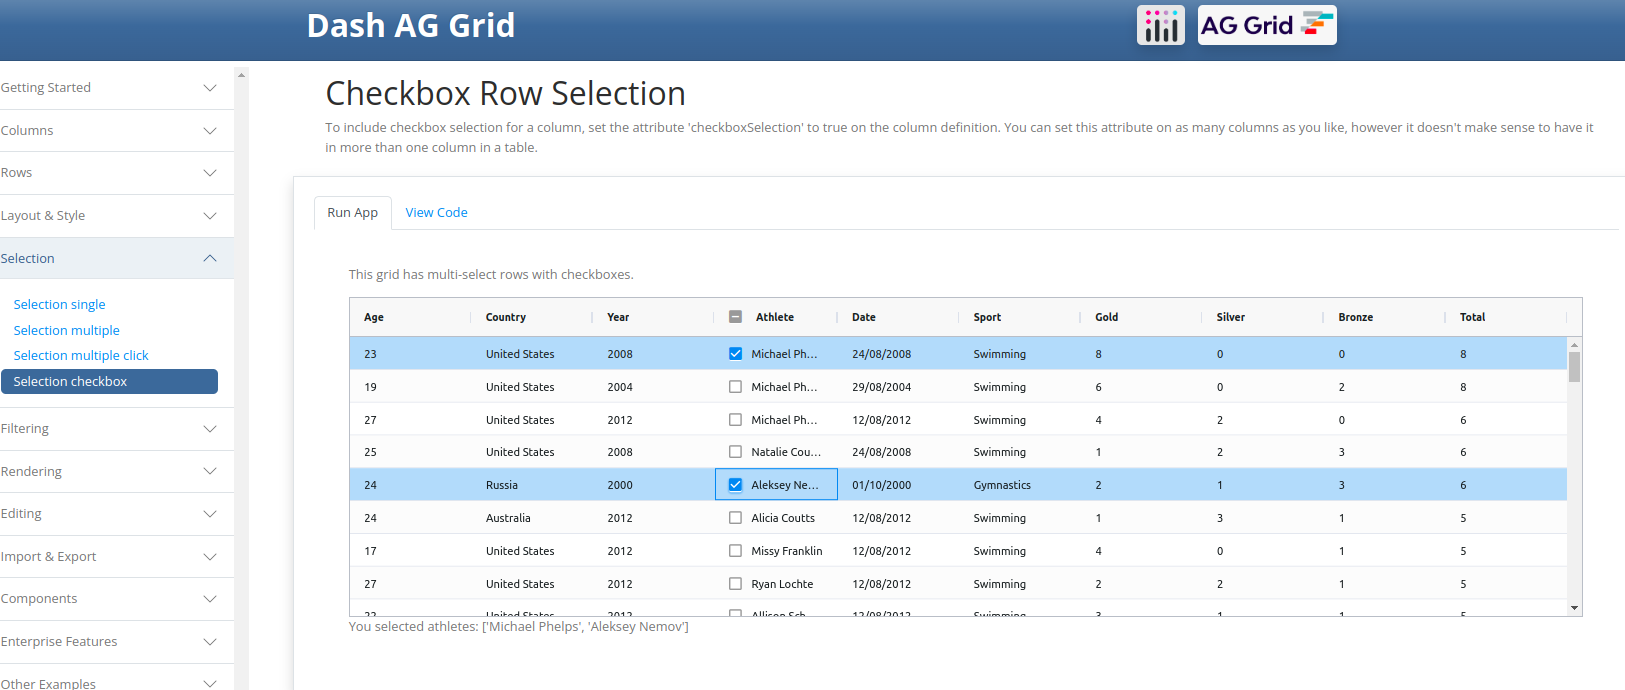Expand the Rendering sidebar section
Viewport: 1625px width, 690px height.
(x=116, y=472)
